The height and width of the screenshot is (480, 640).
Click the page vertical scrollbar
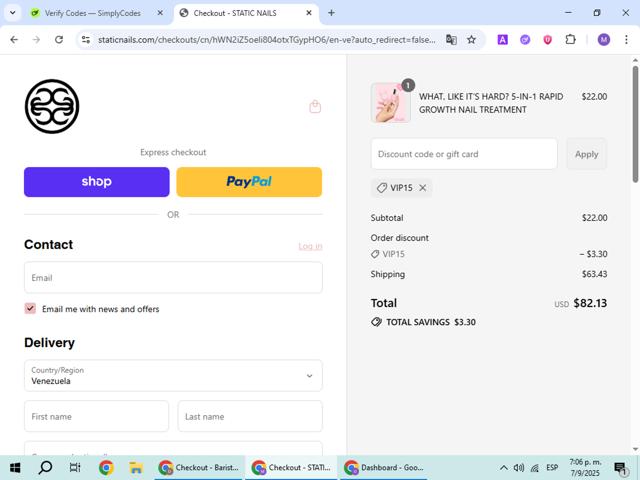[635, 124]
